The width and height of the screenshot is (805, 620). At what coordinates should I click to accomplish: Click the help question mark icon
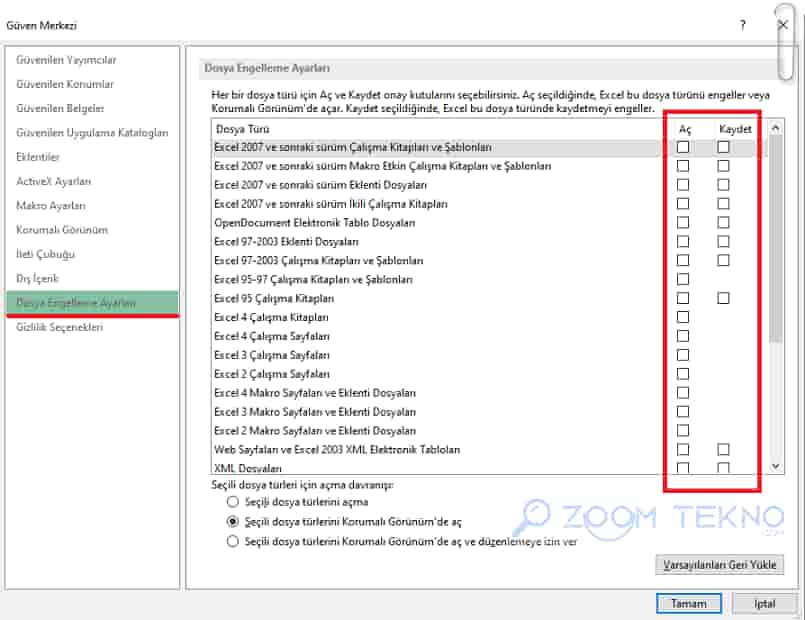(x=742, y=25)
